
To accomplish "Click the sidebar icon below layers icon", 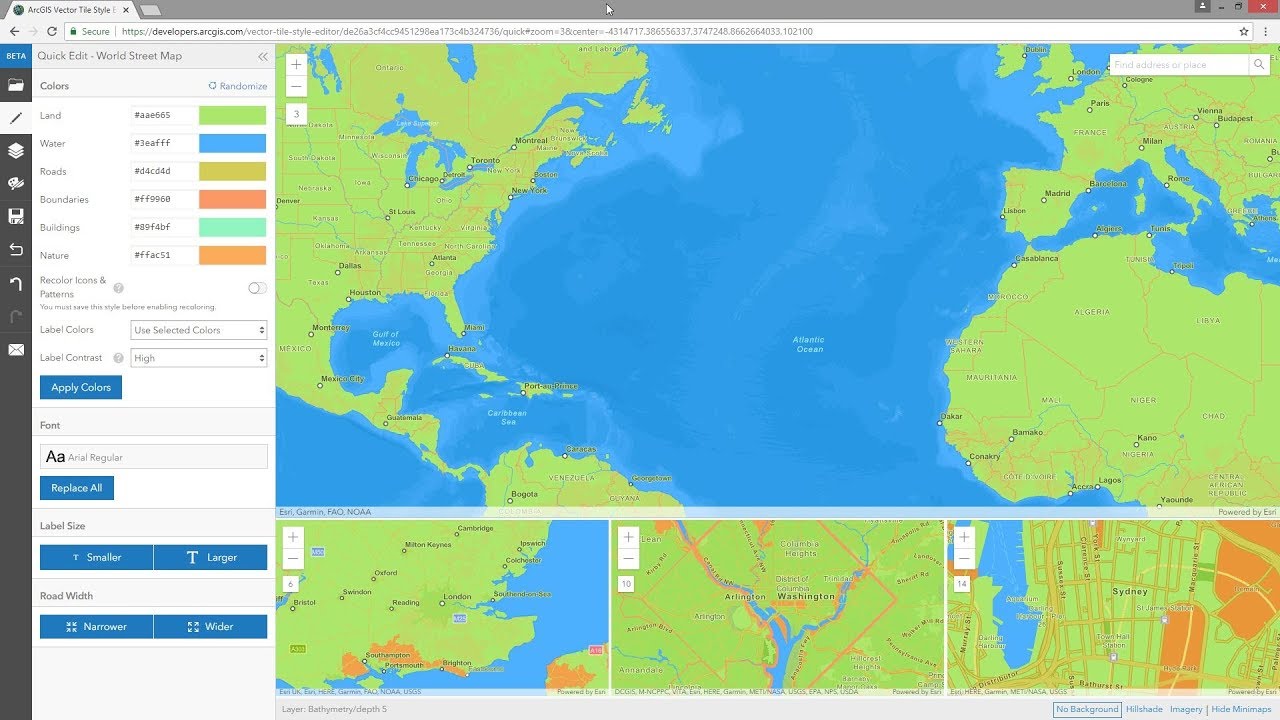I will tap(16, 183).
